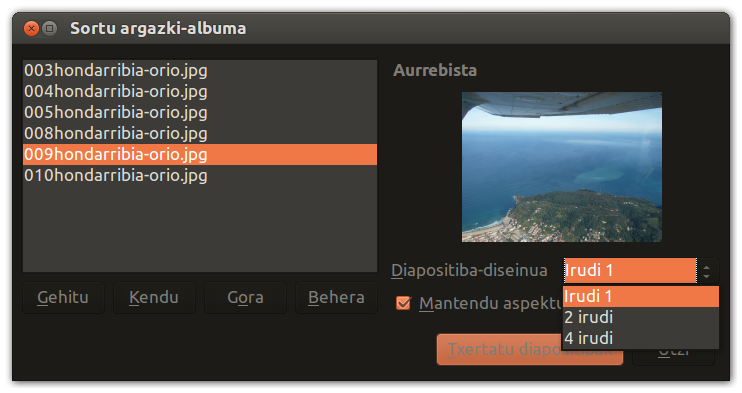Click the Txertatu diapositibak button
Screen dimensions: 742x393
point(530,349)
